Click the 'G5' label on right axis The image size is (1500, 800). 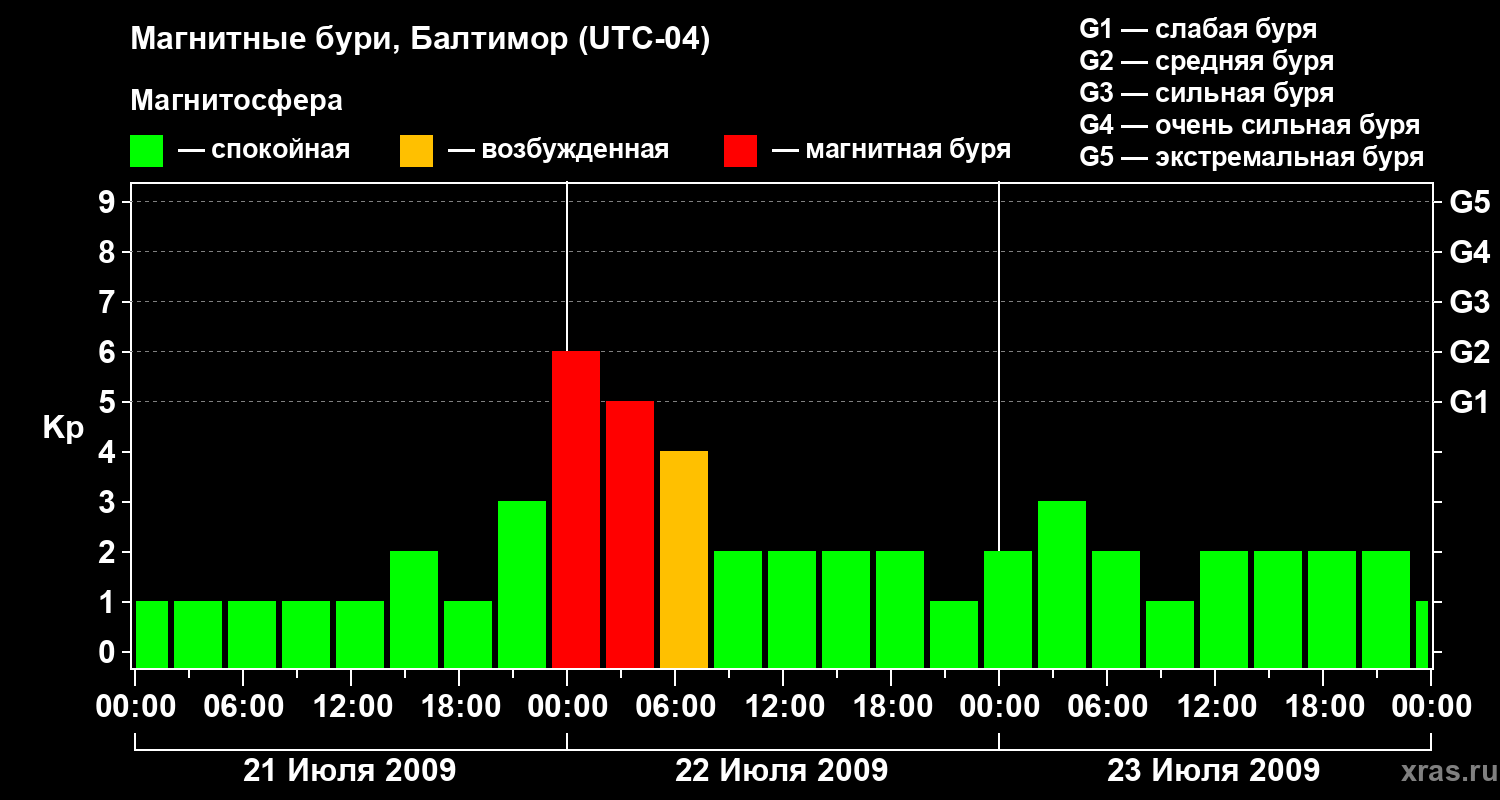1469,202
